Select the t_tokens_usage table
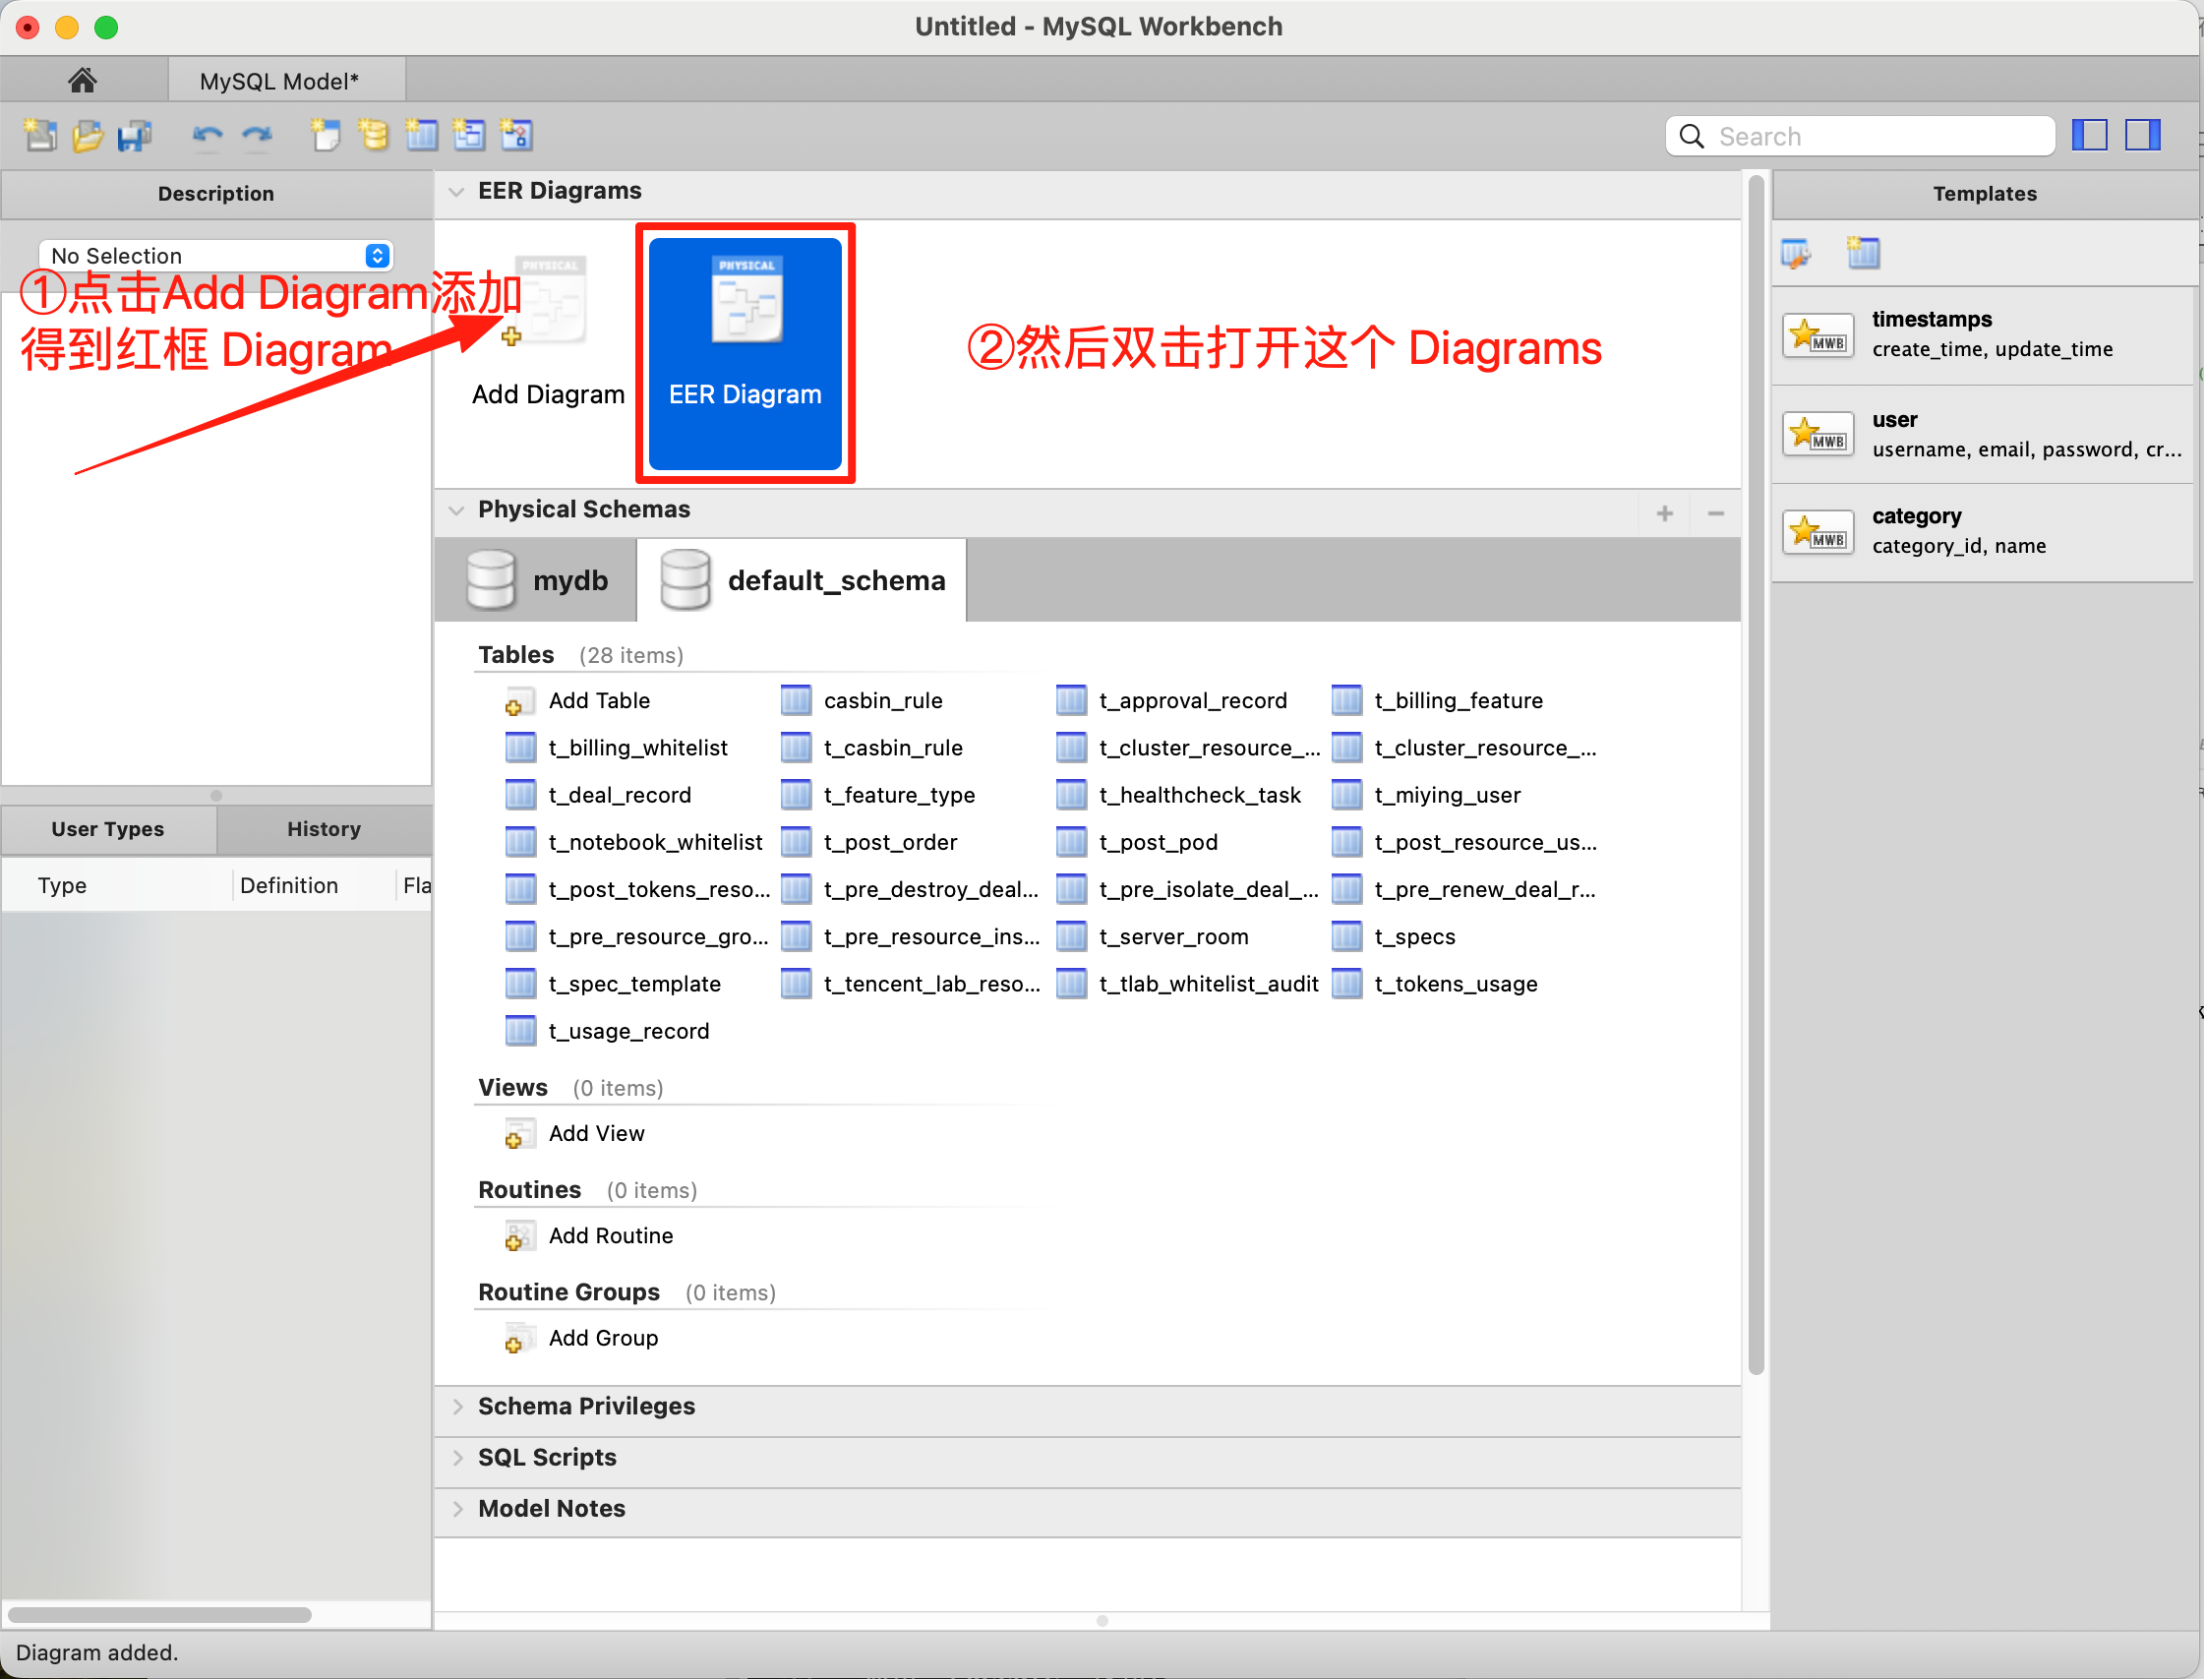Image resolution: width=2205 pixels, height=1680 pixels. click(x=1435, y=984)
